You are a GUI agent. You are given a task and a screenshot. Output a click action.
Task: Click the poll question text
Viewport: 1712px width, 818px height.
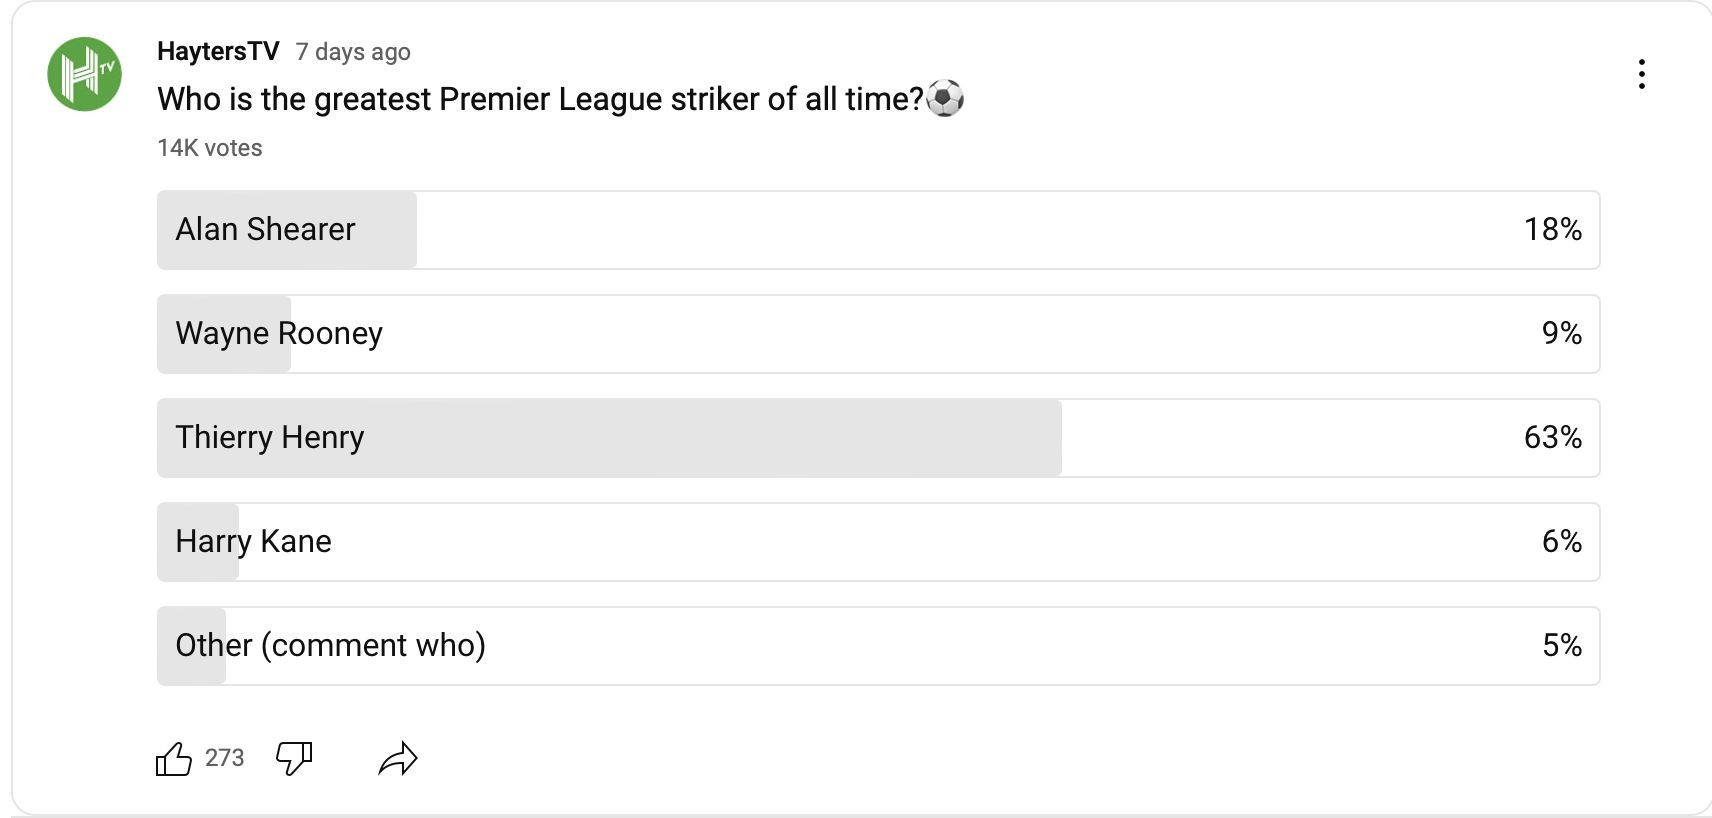click(x=540, y=99)
